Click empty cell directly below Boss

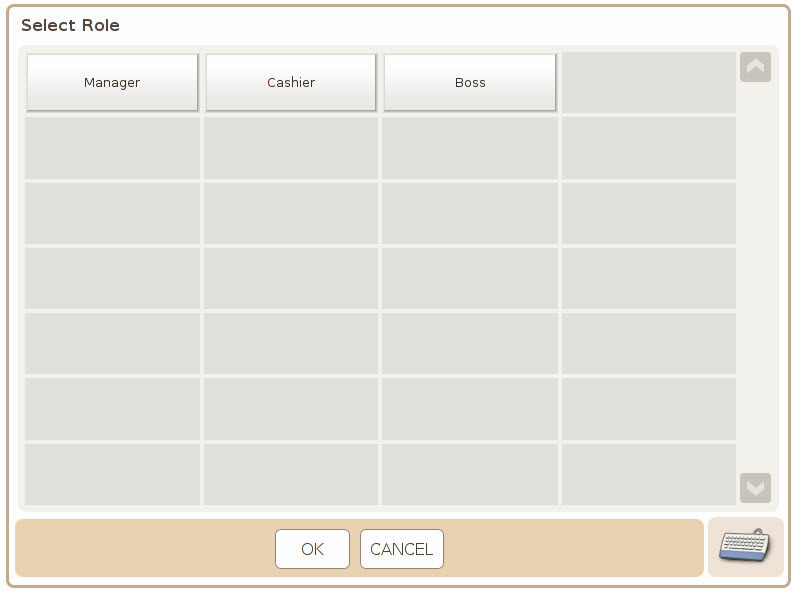point(470,148)
